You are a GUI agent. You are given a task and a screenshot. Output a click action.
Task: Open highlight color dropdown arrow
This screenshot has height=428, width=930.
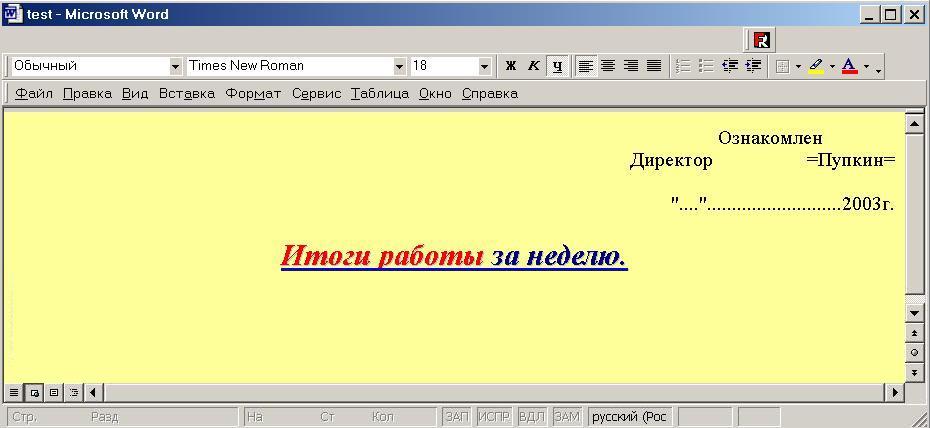click(832, 66)
